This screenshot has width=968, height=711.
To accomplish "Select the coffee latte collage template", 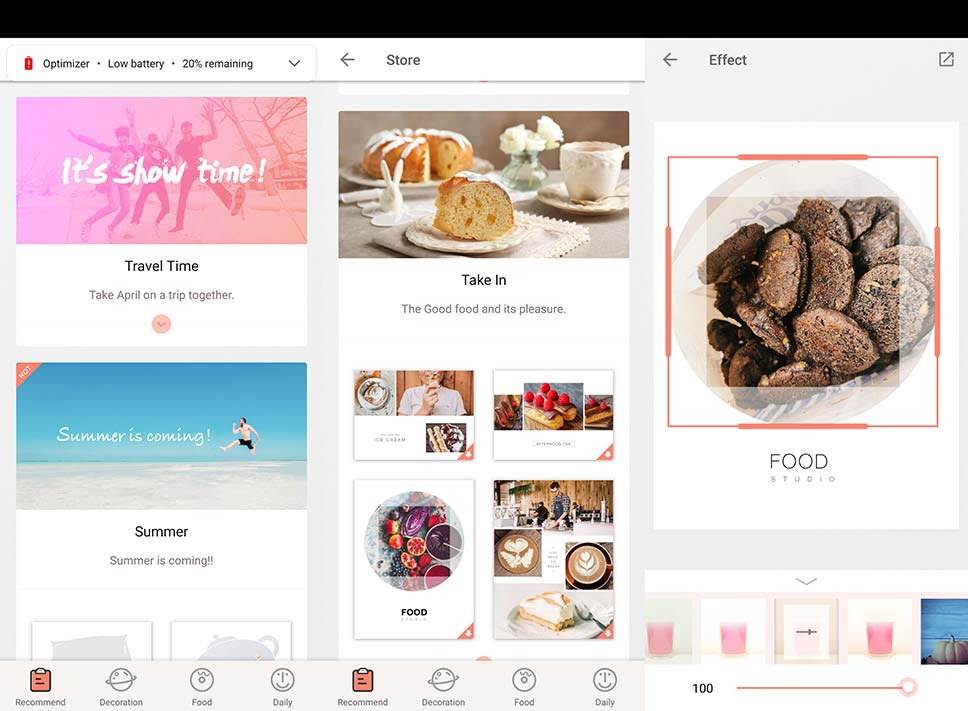I will click(553, 559).
